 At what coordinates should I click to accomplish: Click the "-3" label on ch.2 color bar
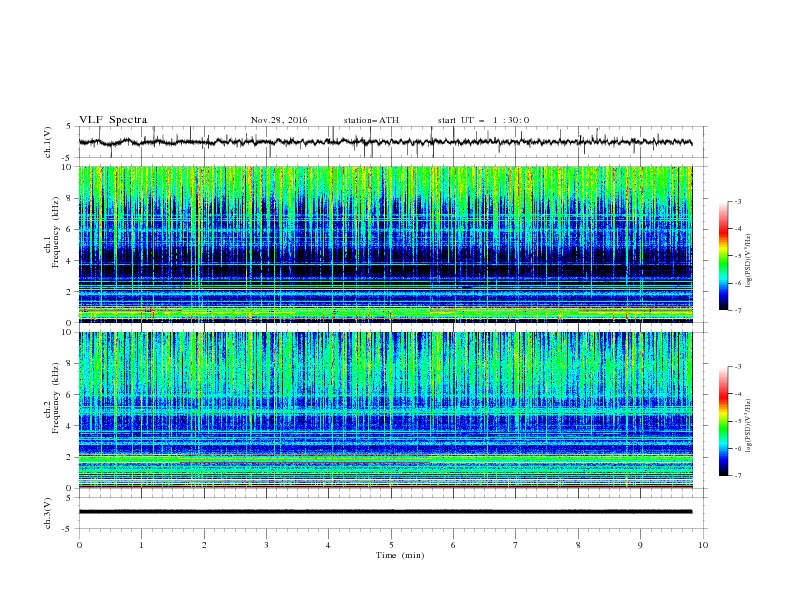[x=738, y=367]
